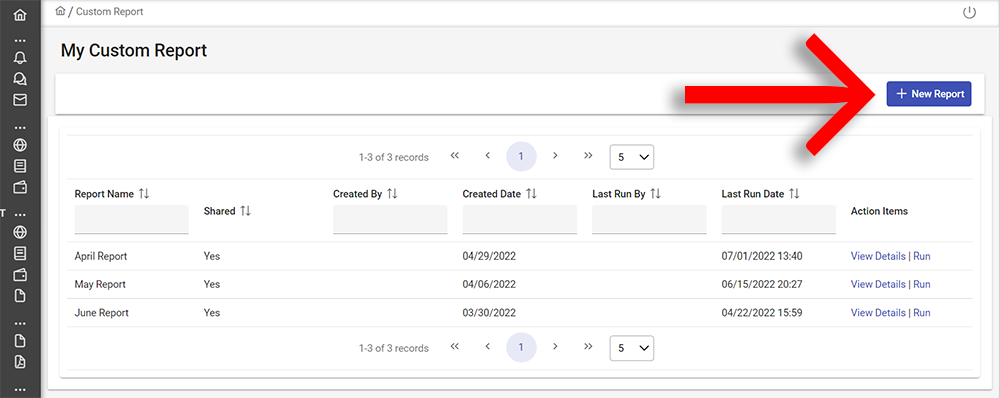Sort by Report Name column arrows
Image resolution: width=1000 pixels, height=398 pixels.
(x=143, y=194)
